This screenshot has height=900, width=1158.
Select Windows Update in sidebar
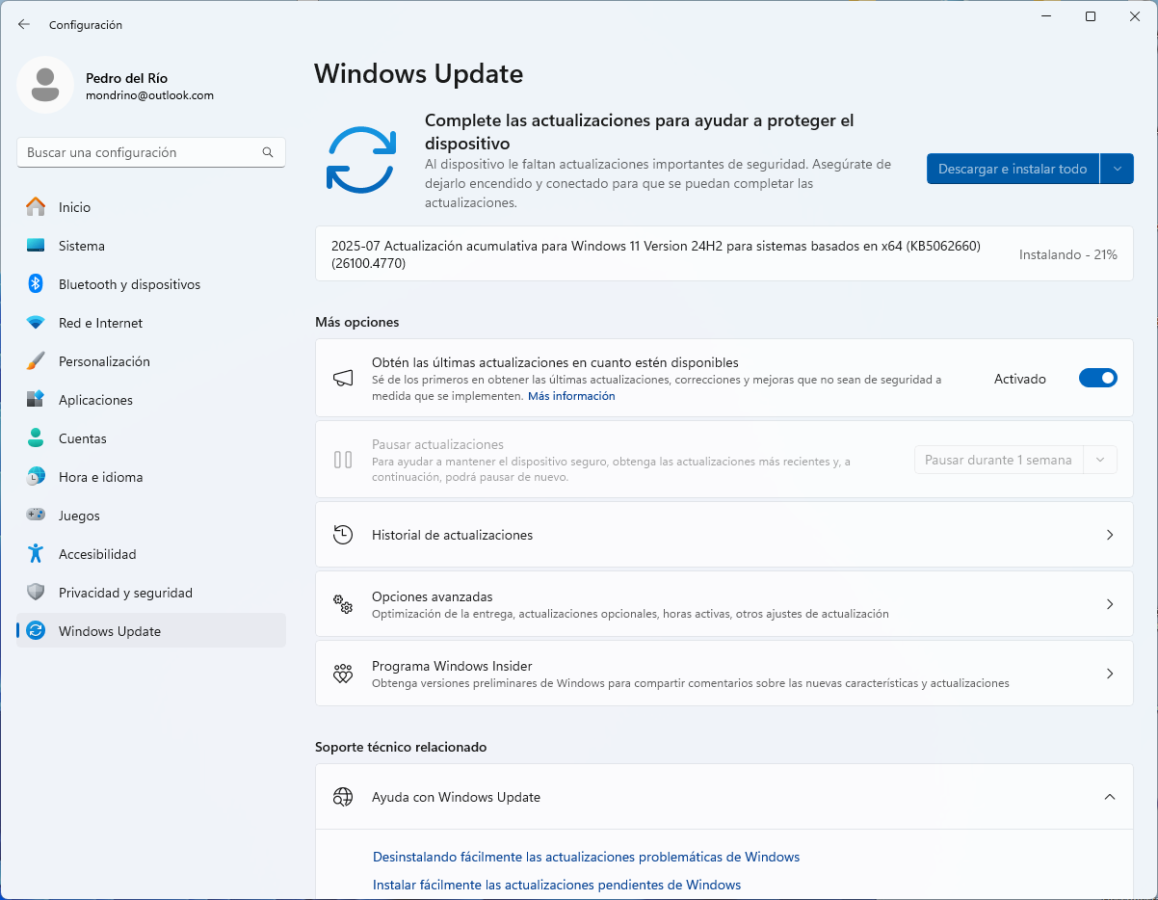coord(151,631)
